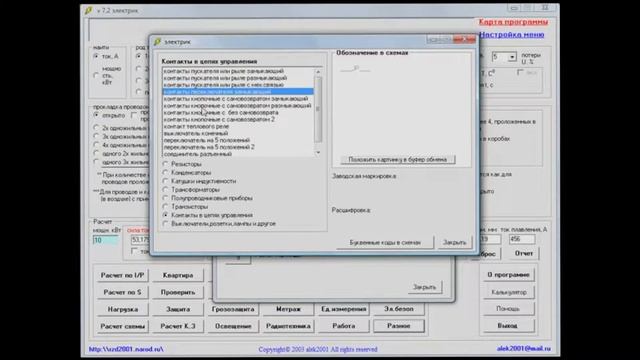Screen dimensions: 640x360
Task: Choose 'Выключатели, розетки, лампы и другое' radio
Action: click(165, 224)
